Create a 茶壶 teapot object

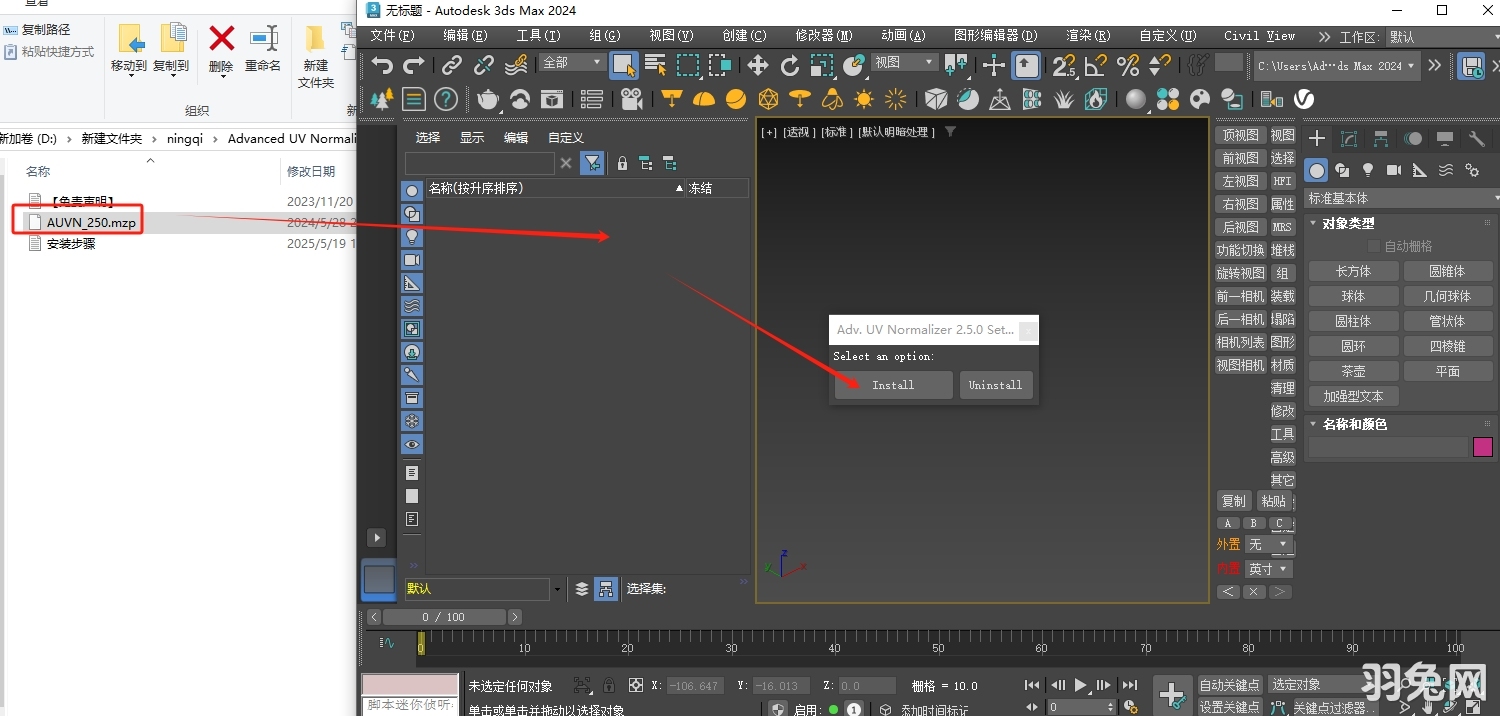pos(1353,370)
